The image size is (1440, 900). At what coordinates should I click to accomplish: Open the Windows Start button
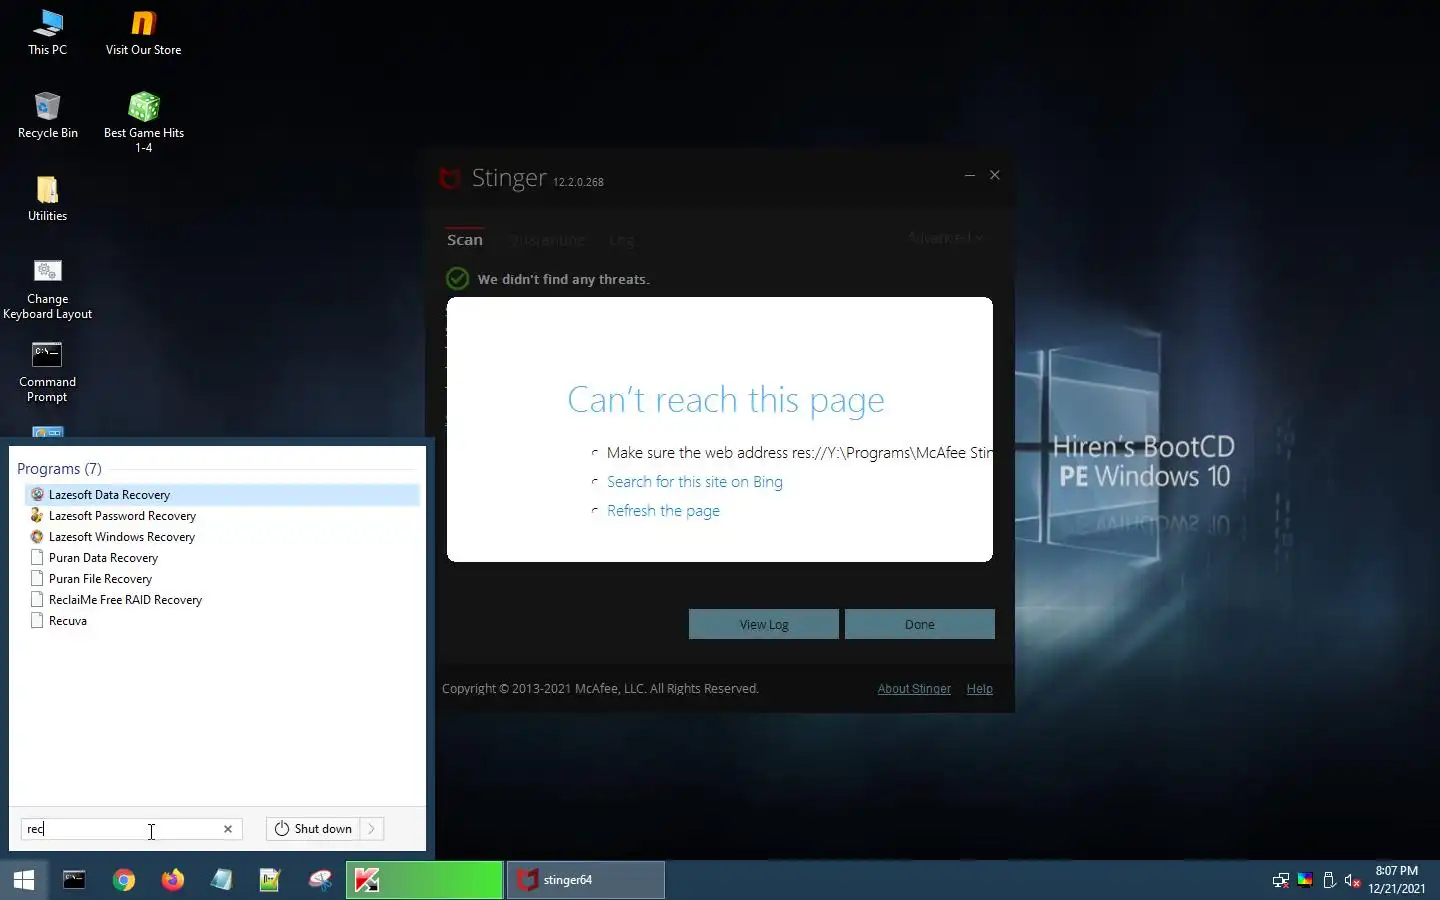pyautogui.click(x=24, y=880)
